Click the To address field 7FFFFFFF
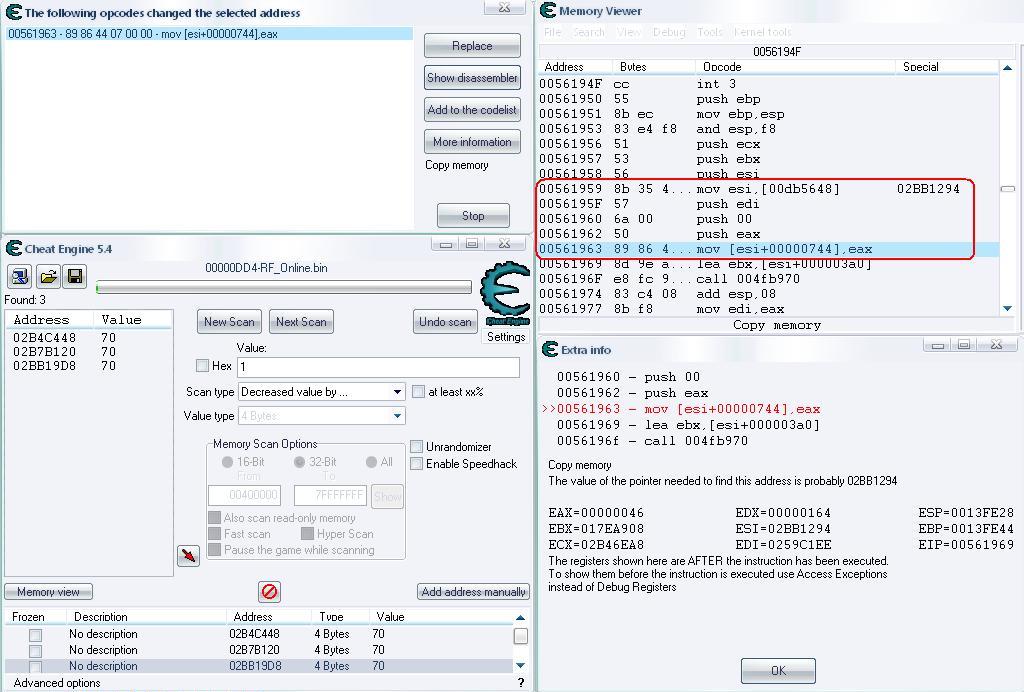1024x692 pixels. pyautogui.click(x=330, y=495)
